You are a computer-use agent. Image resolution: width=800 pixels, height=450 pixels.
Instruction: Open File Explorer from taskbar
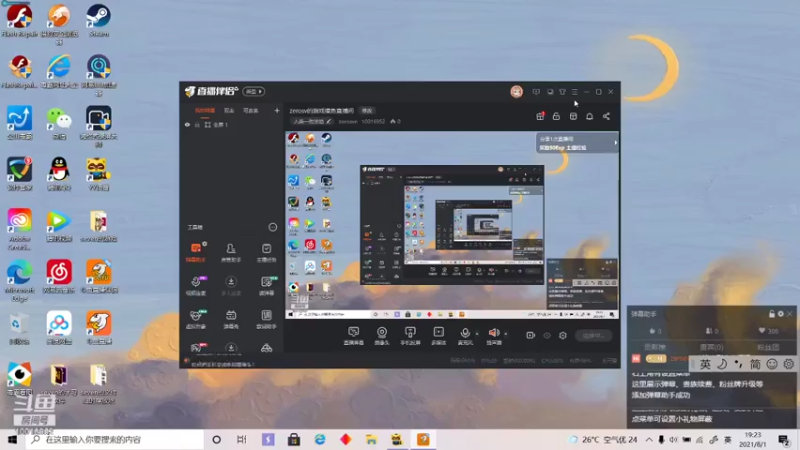coord(371,439)
